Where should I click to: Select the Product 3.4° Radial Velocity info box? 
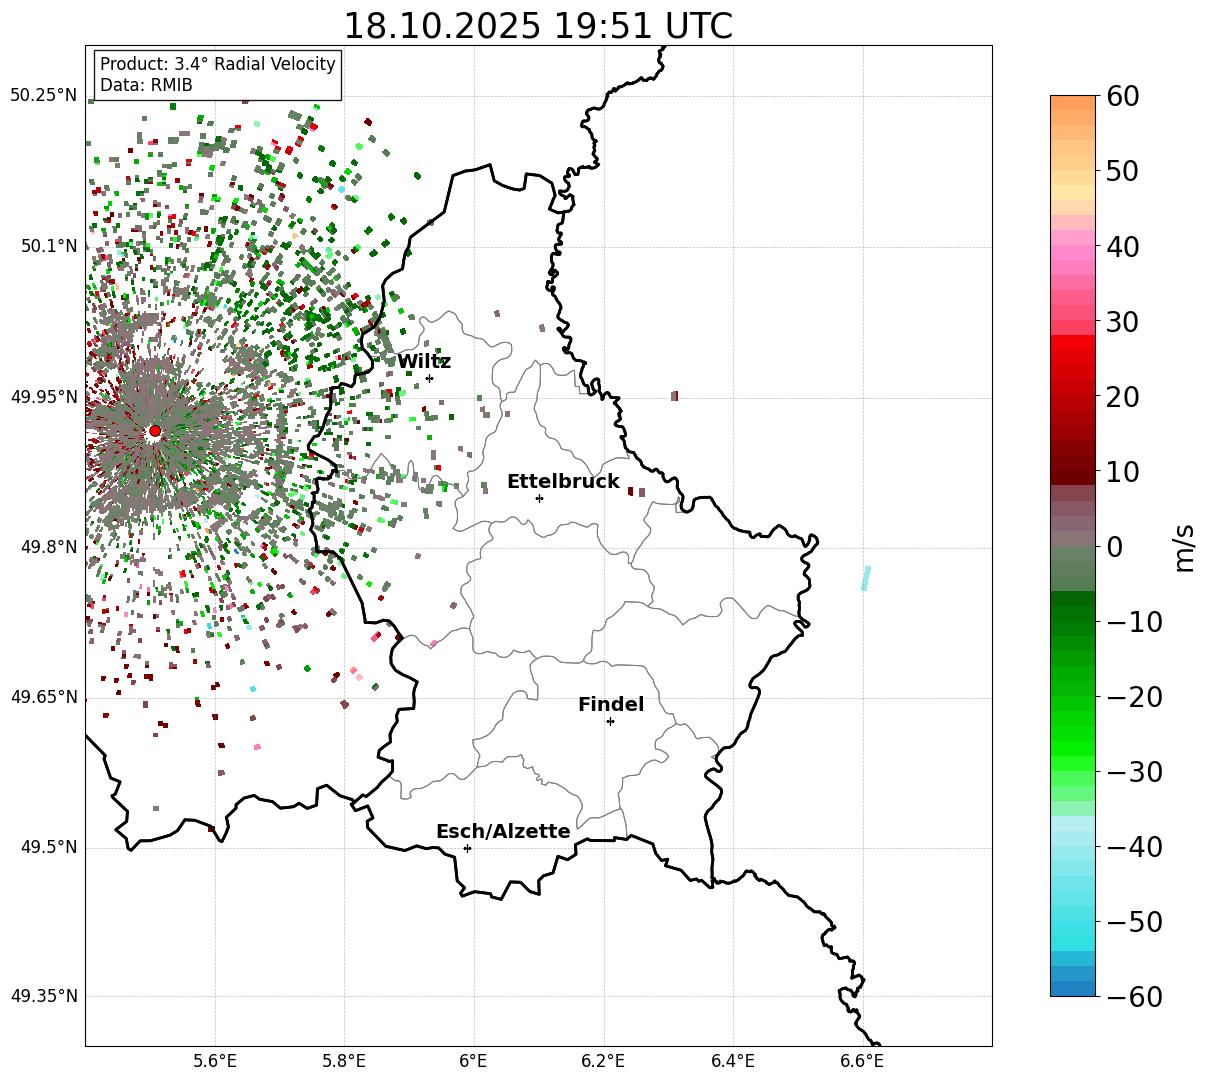218,75
